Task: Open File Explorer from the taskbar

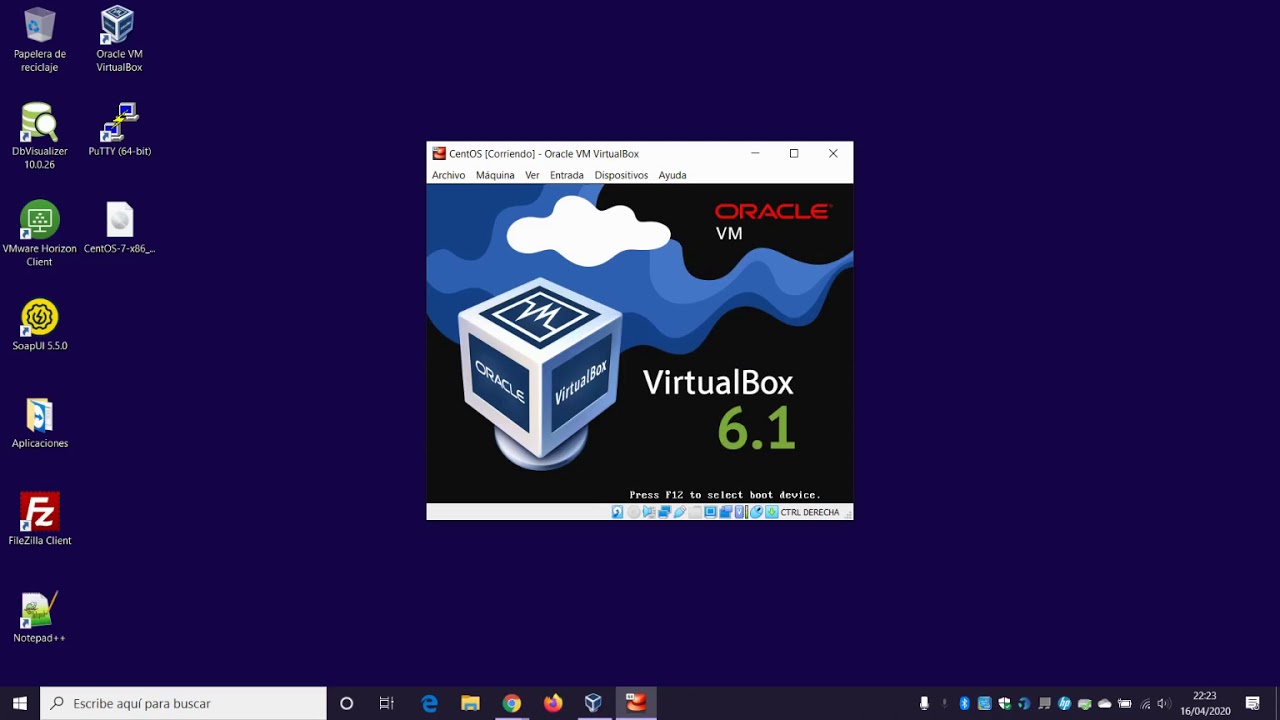Action: (x=470, y=703)
